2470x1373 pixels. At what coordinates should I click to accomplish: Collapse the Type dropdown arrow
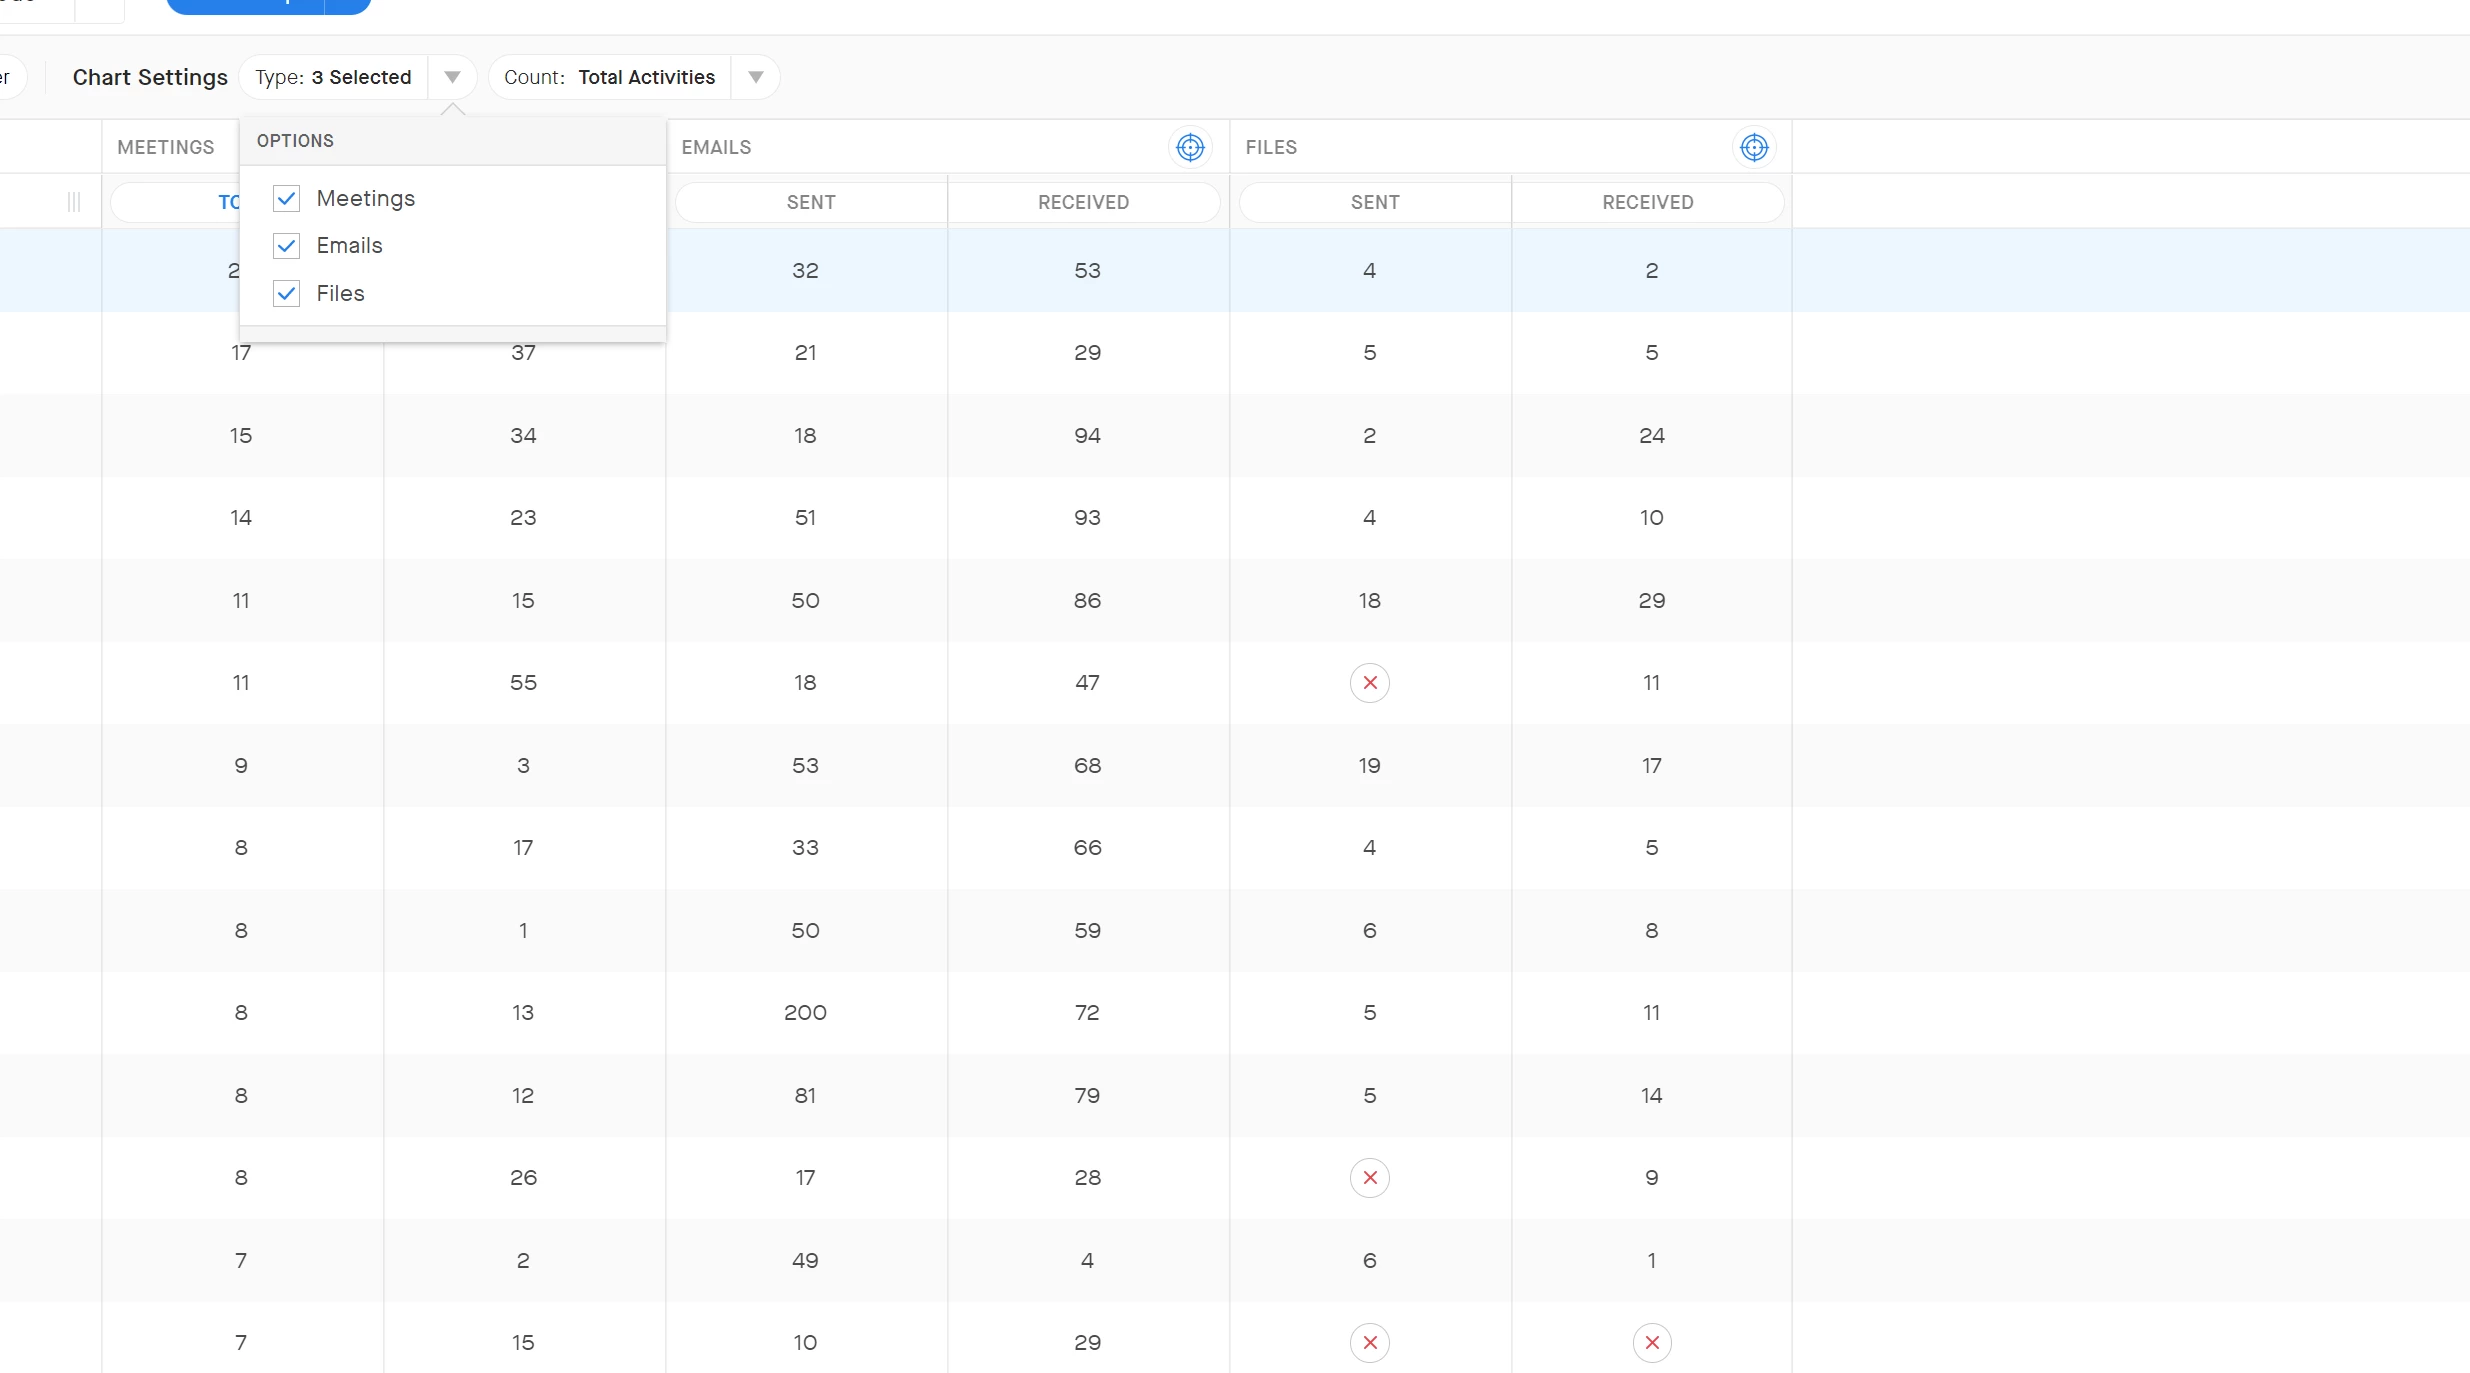coord(452,78)
